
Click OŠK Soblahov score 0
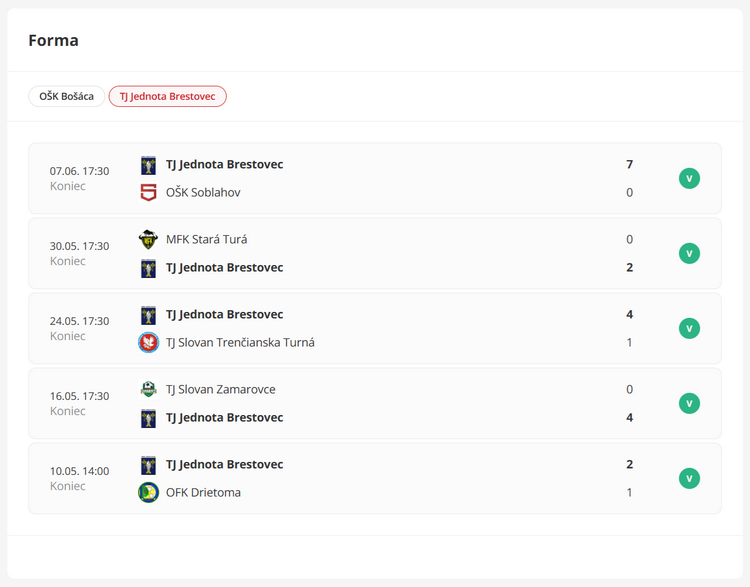pyautogui.click(x=629, y=193)
